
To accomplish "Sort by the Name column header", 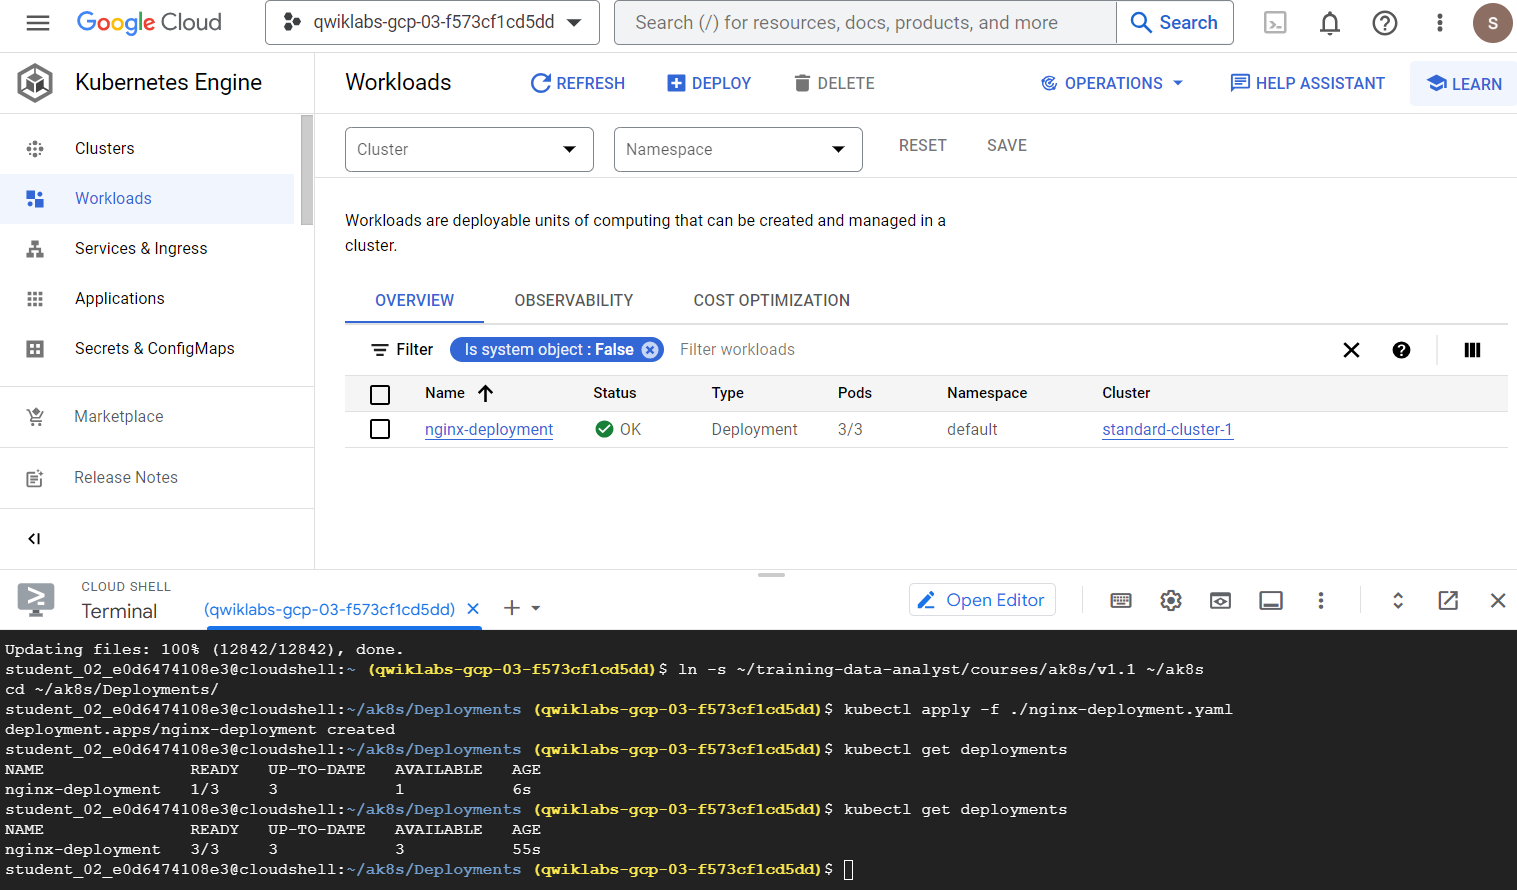I will click(x=459, y=393).
